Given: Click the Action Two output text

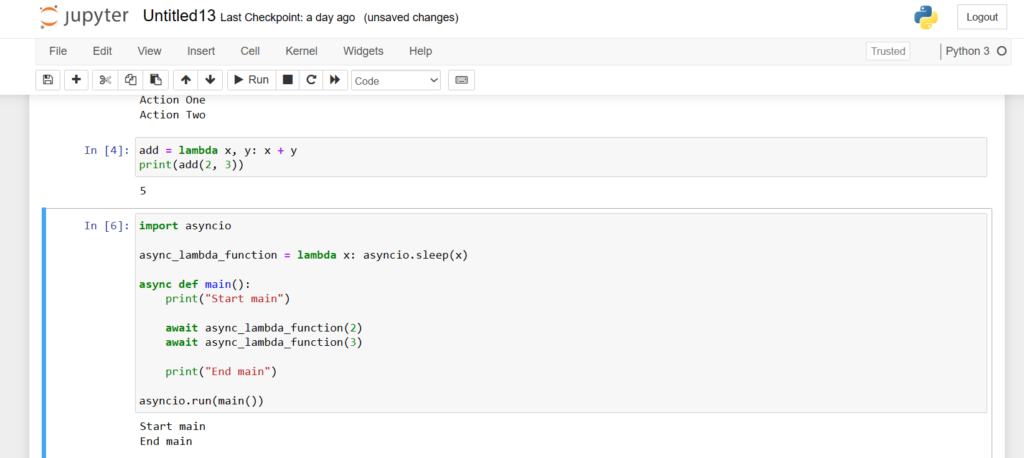Looking at the screenshot, I should 172,115.
